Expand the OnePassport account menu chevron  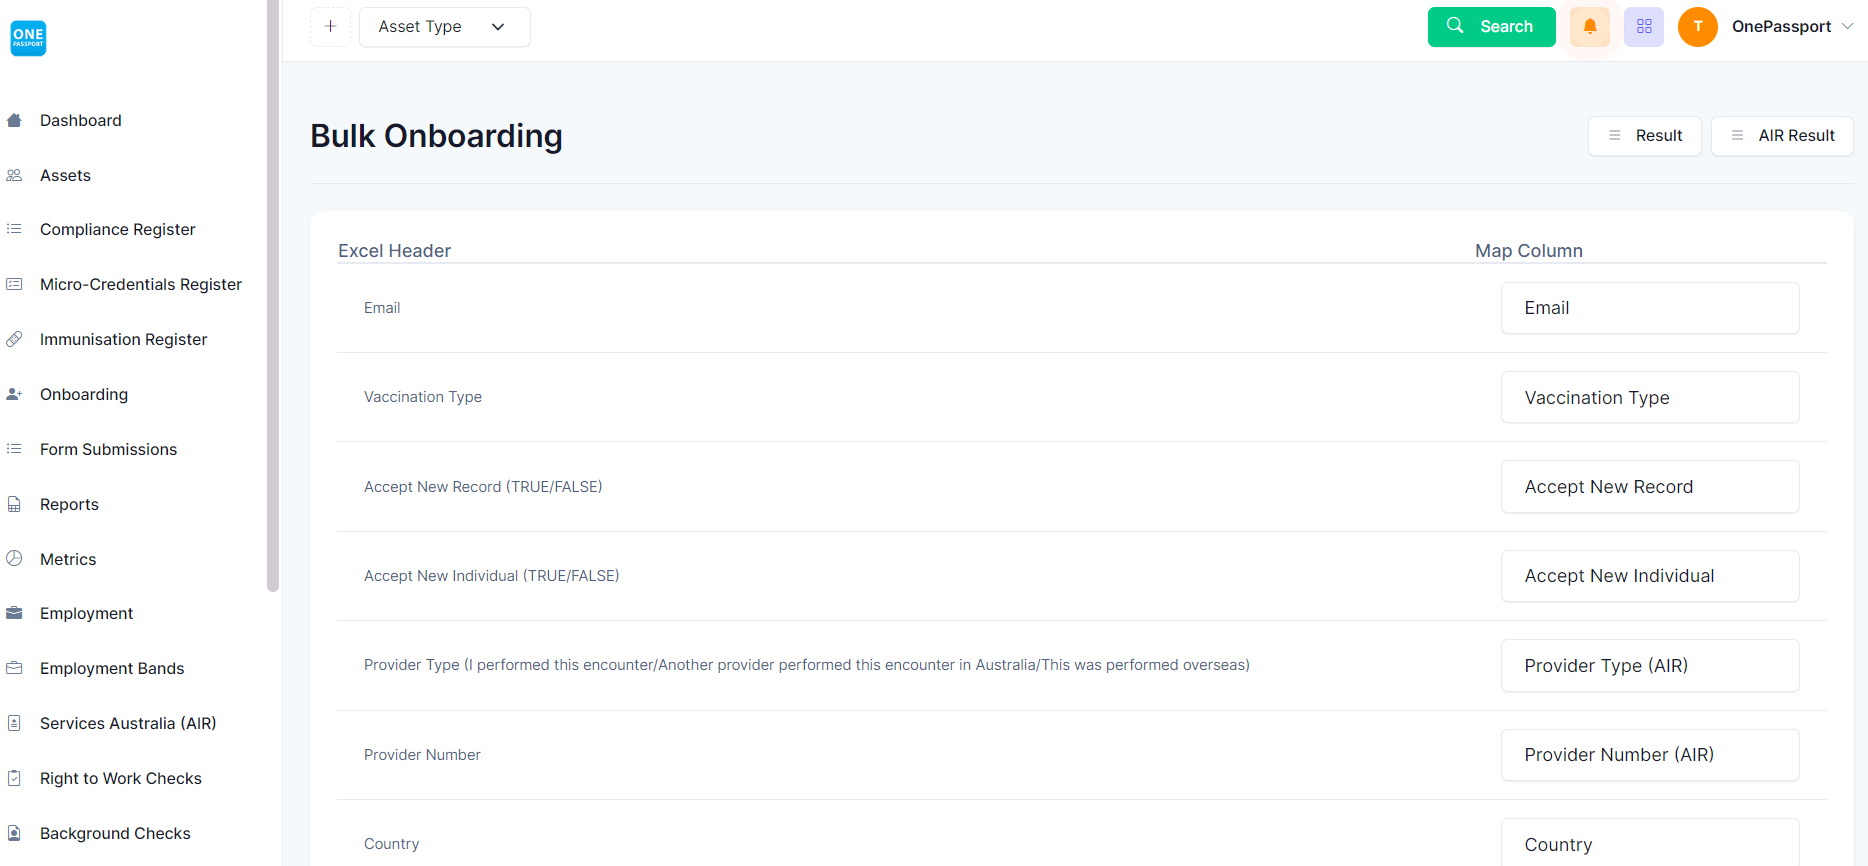tap(1847, 27)
